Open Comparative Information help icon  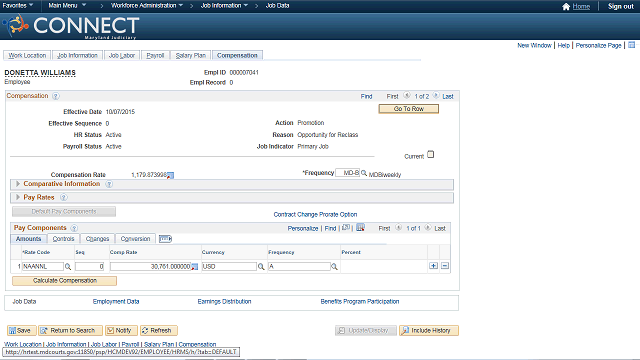(x=109, y=184)
